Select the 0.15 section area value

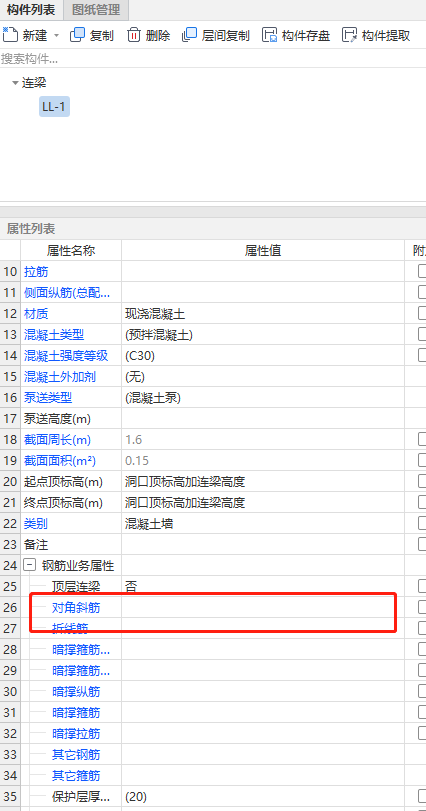point(137,460)
